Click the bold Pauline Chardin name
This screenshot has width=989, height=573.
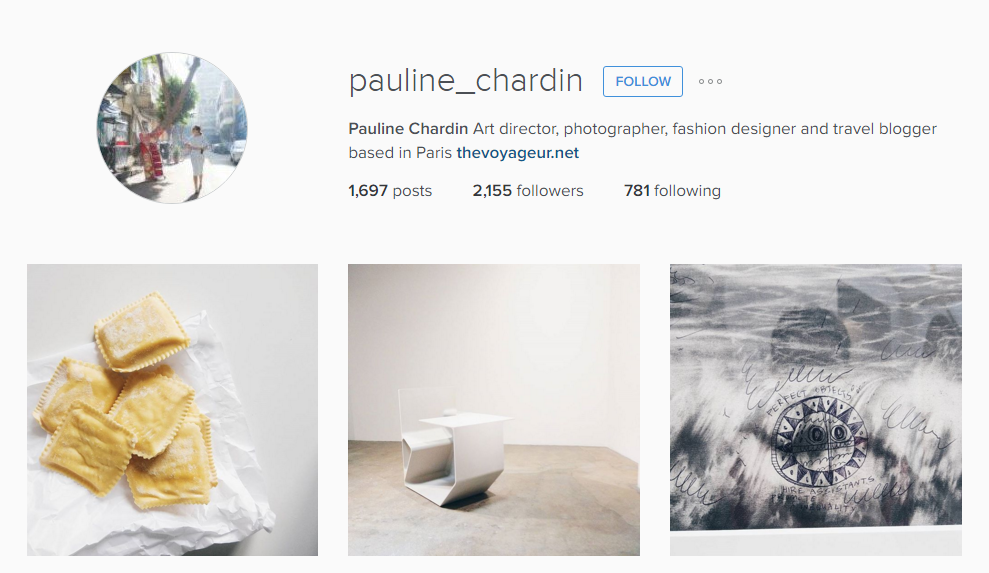coord(408,129)
